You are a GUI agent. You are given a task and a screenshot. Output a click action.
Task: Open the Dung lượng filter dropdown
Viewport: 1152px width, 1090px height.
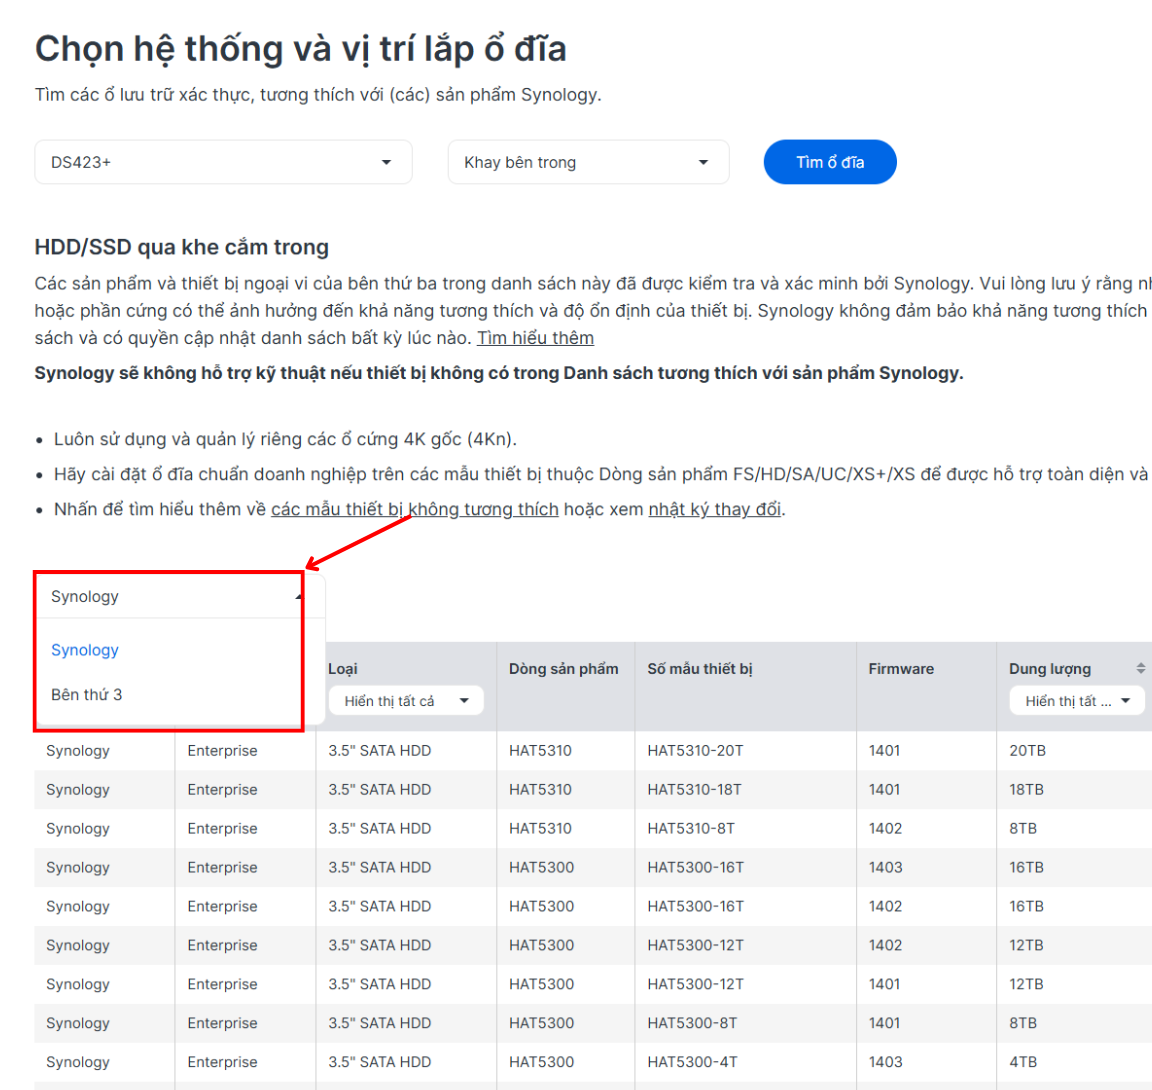tap(1077, 701)
